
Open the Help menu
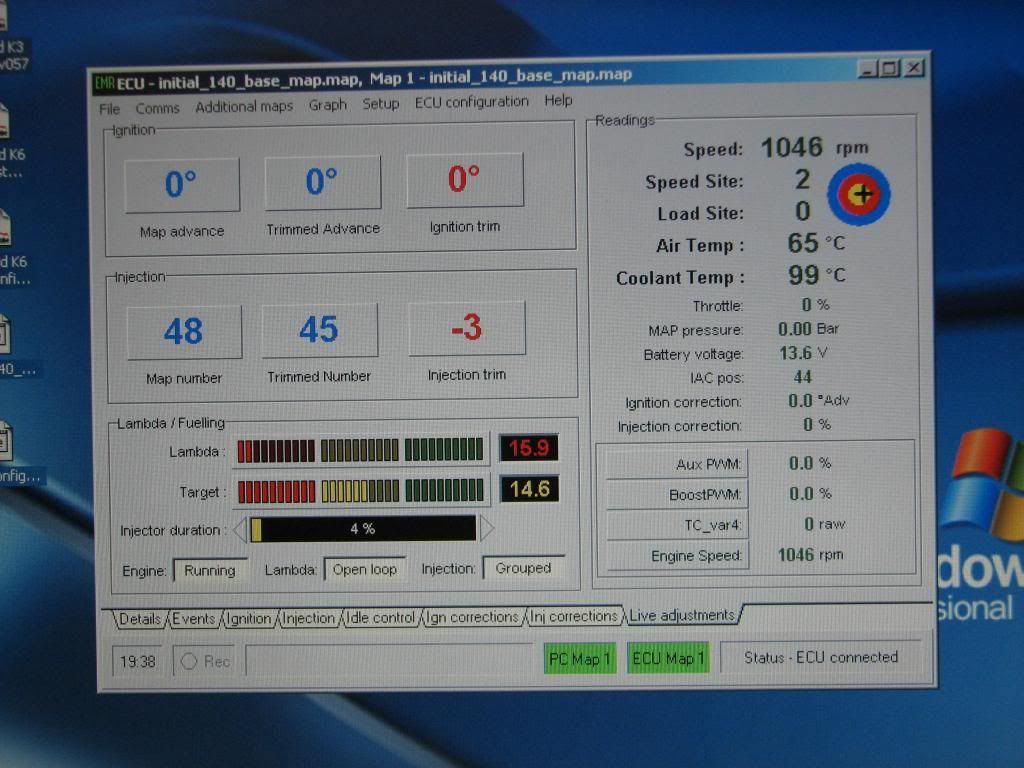(558, 101)
